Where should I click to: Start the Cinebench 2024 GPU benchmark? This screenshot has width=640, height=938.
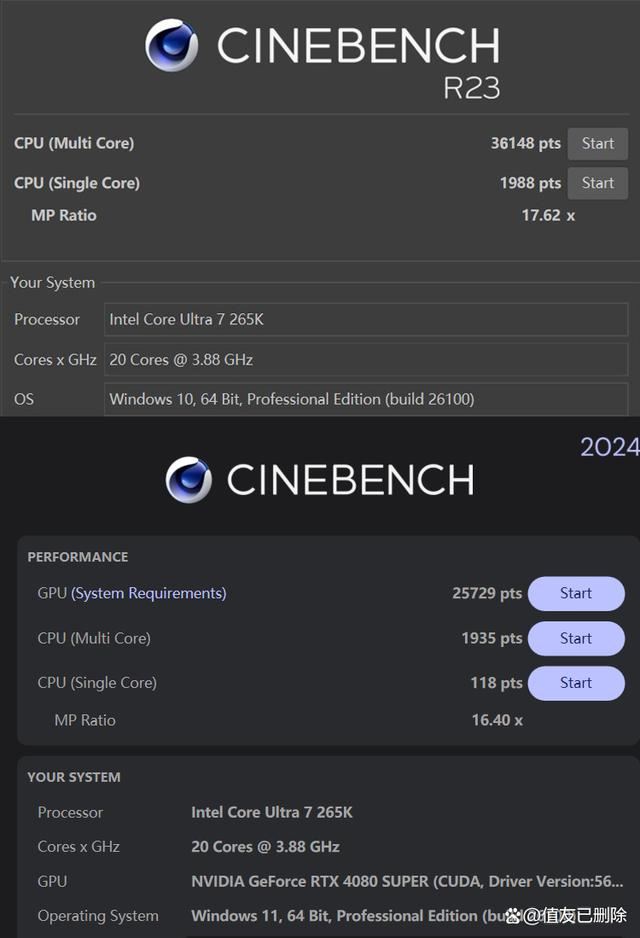(576, 593)
